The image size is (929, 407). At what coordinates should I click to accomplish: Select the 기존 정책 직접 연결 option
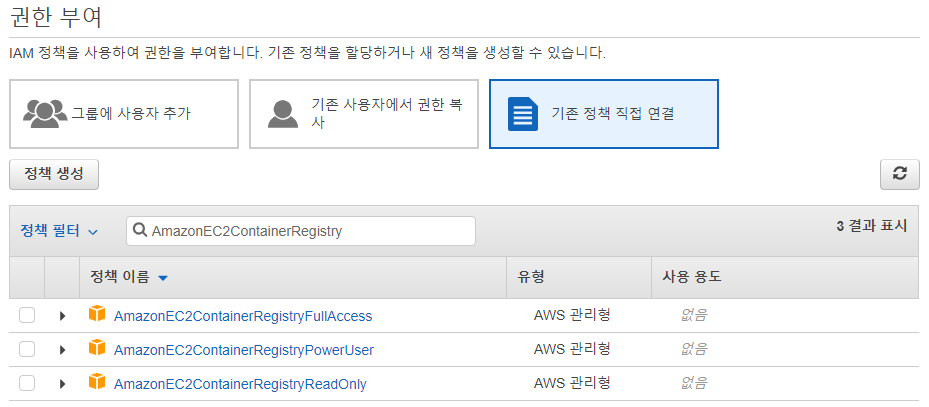click(604, 114)
